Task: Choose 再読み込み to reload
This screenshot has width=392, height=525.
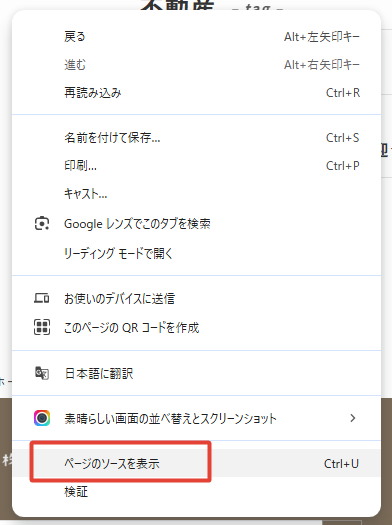Action: click(197, 92)
